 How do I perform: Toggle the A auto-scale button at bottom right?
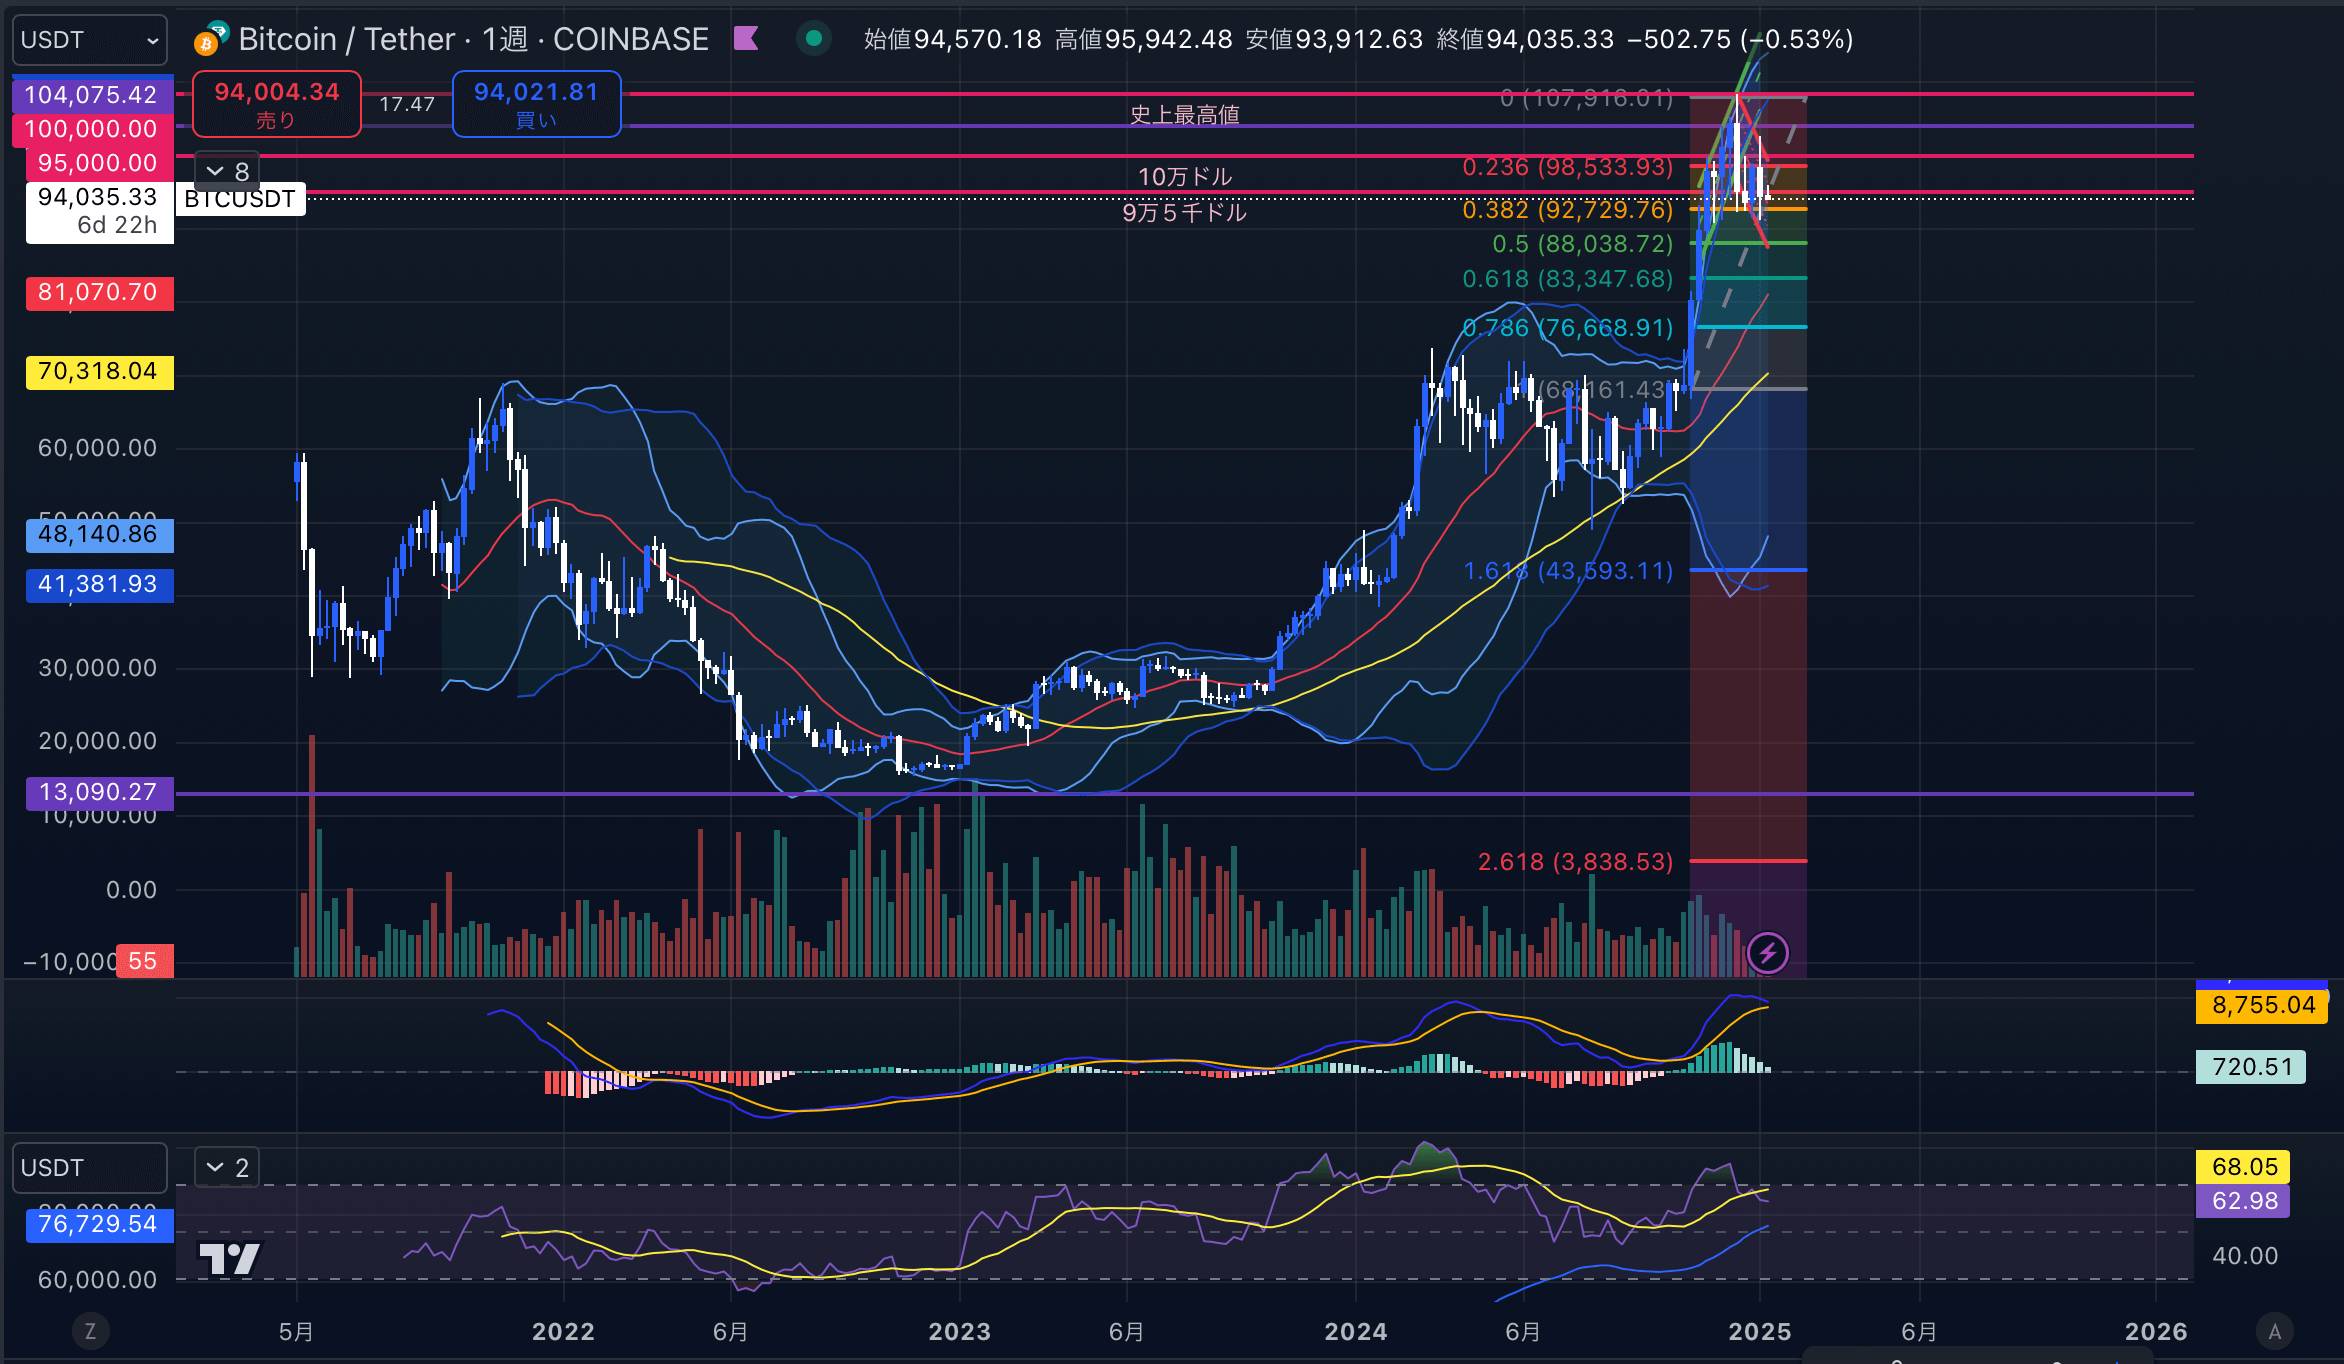(x=2275, y=1331)
